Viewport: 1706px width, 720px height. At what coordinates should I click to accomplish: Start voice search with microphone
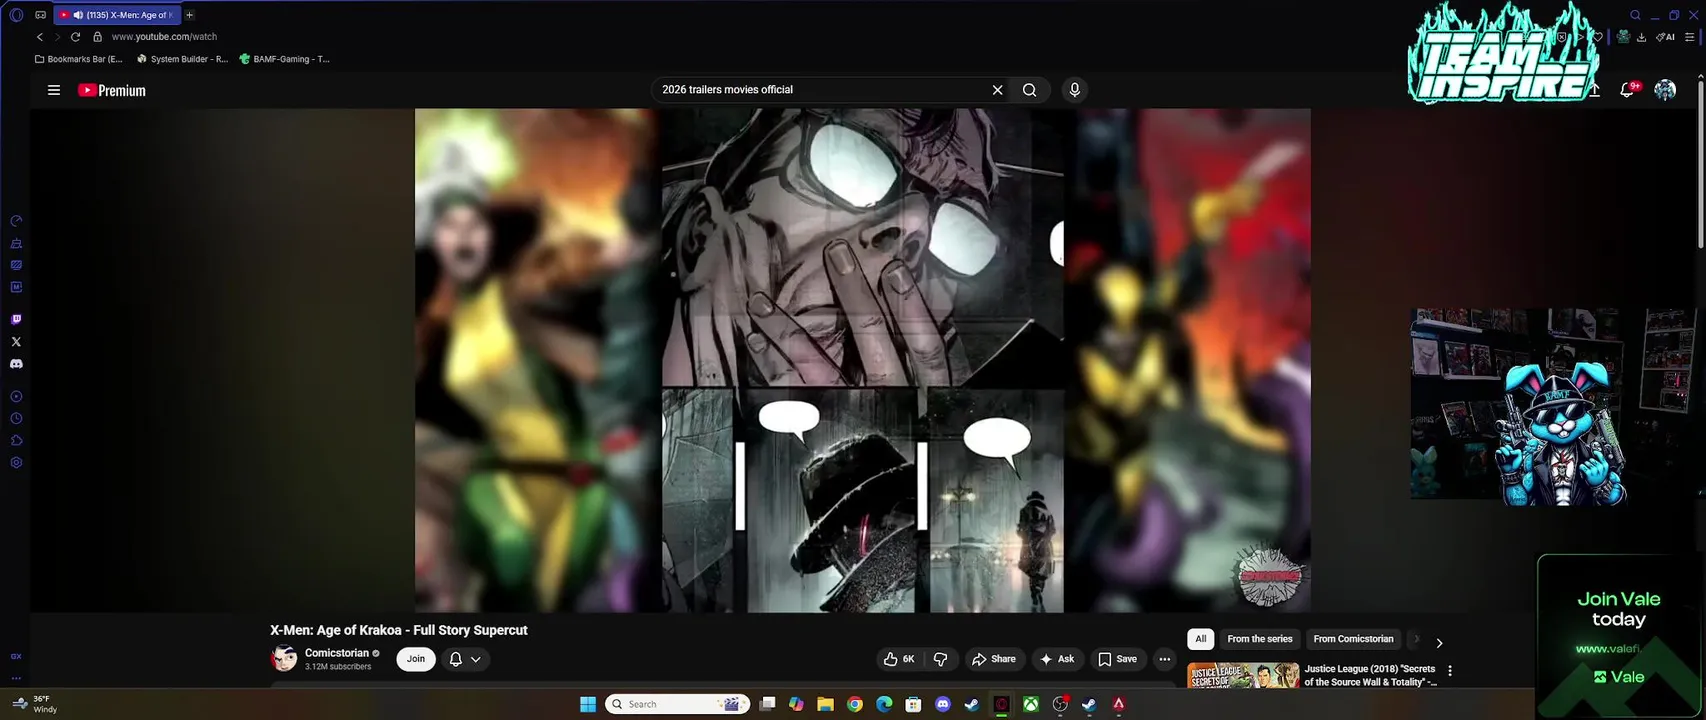(x=1074, y=90)
